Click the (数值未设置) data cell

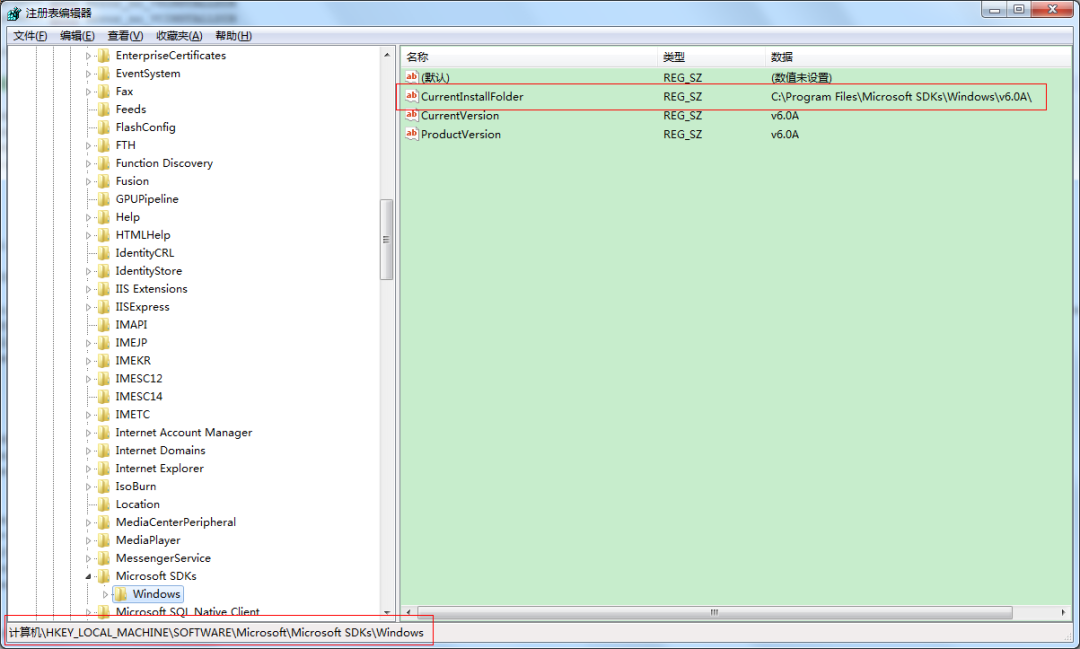click(x=801, y=78)
